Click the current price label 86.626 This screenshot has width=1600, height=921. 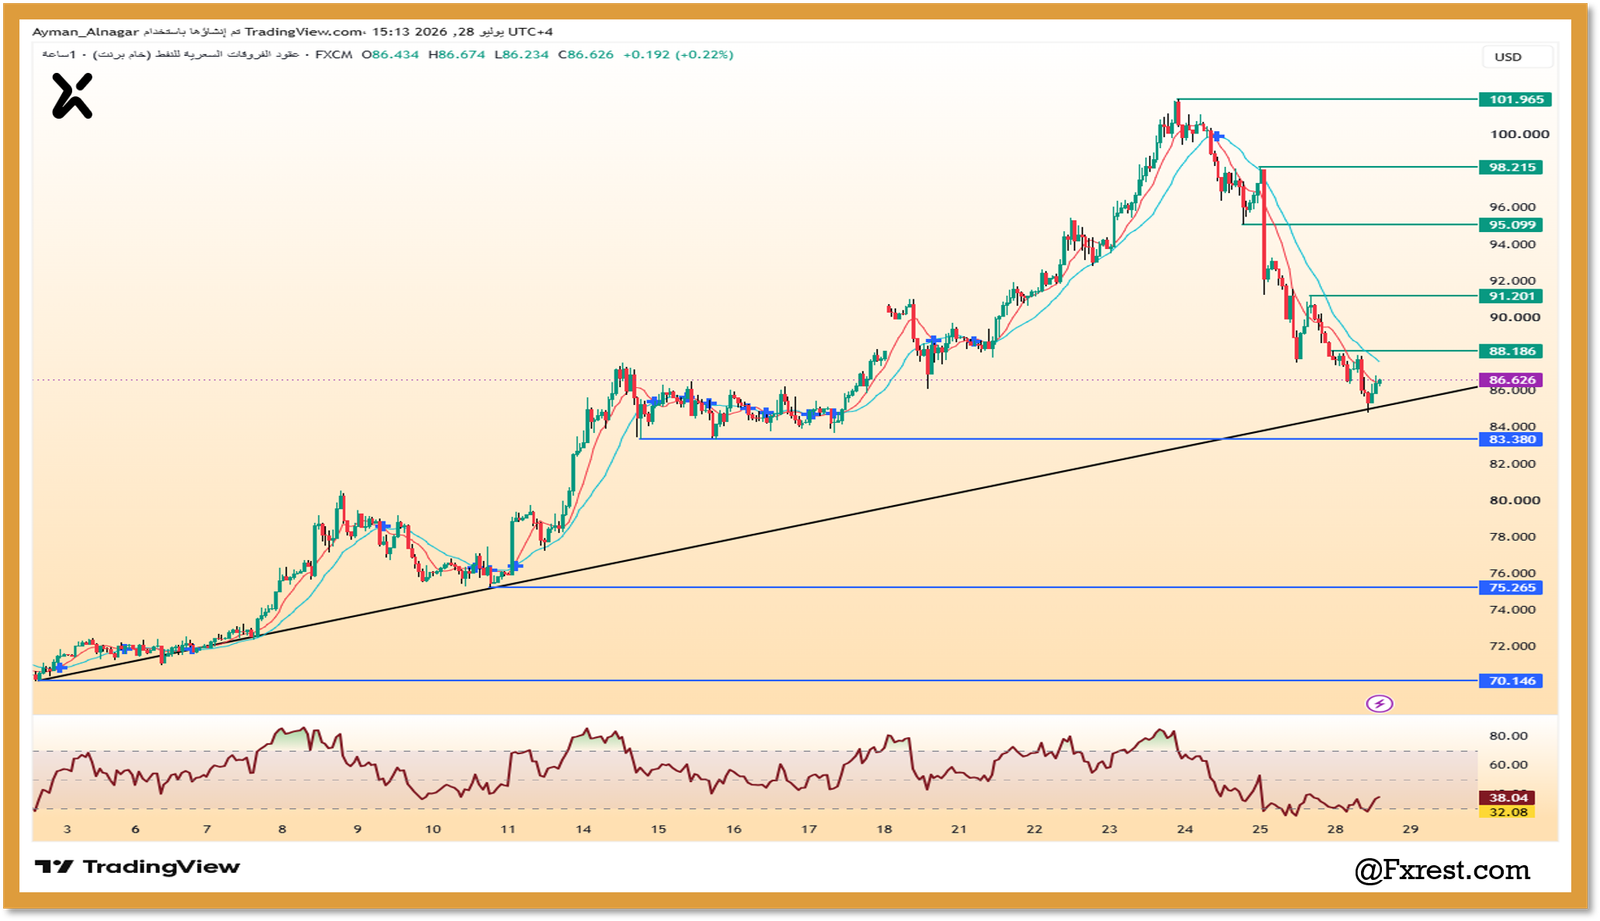click(x=1511, y=380)
